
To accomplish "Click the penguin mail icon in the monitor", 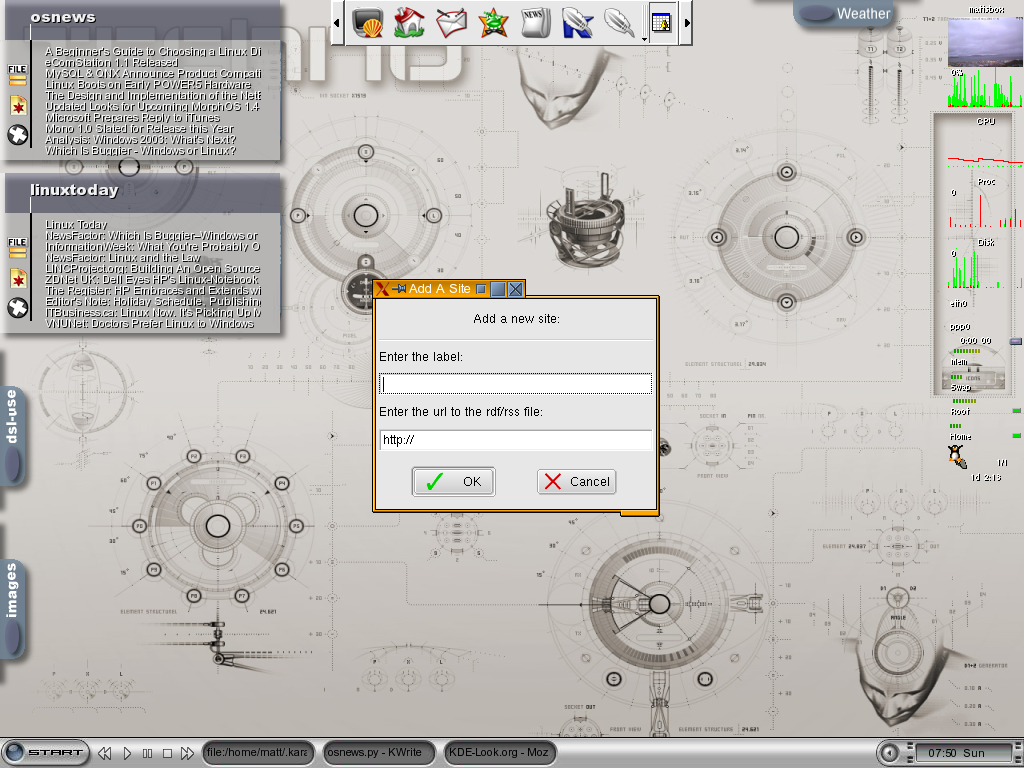I will [957, 456].
